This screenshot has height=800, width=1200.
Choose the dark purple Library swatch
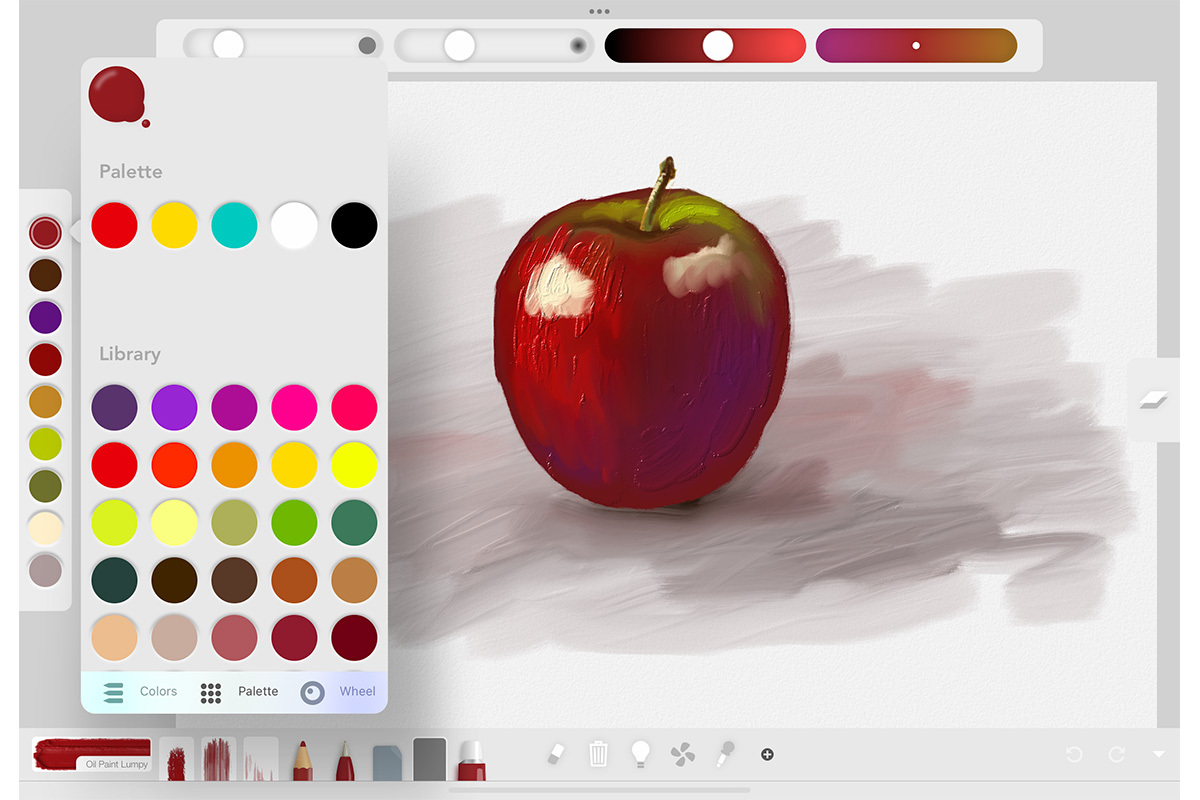click(x=114, y=407)
